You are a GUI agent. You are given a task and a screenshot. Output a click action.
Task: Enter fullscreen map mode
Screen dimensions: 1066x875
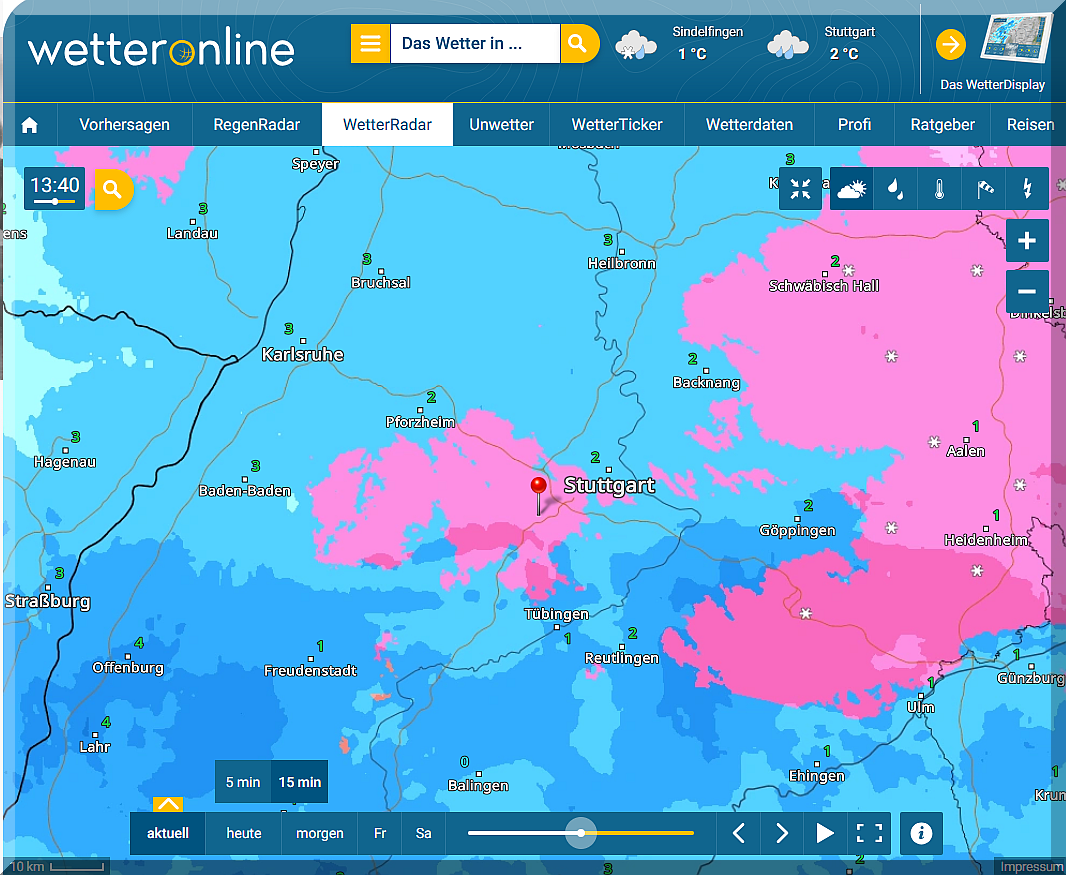point(869,833)
